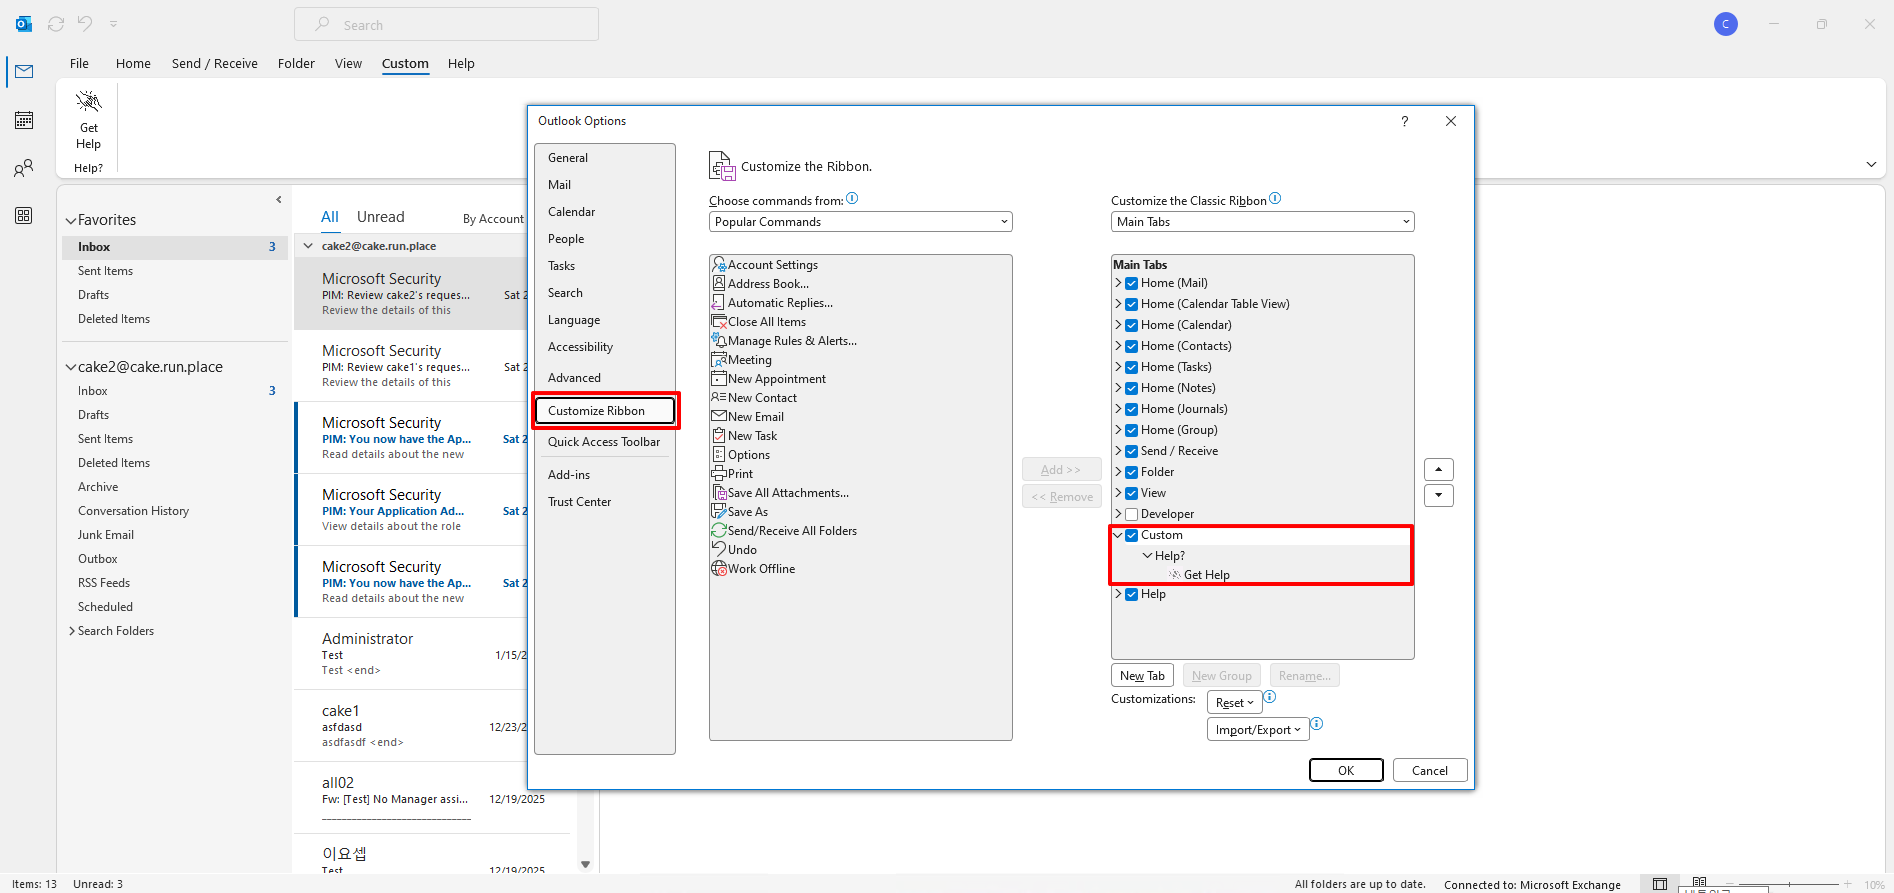This screenshot has height=893, width=1894.
Task: Open the File menu
Action: click(79, 63)
